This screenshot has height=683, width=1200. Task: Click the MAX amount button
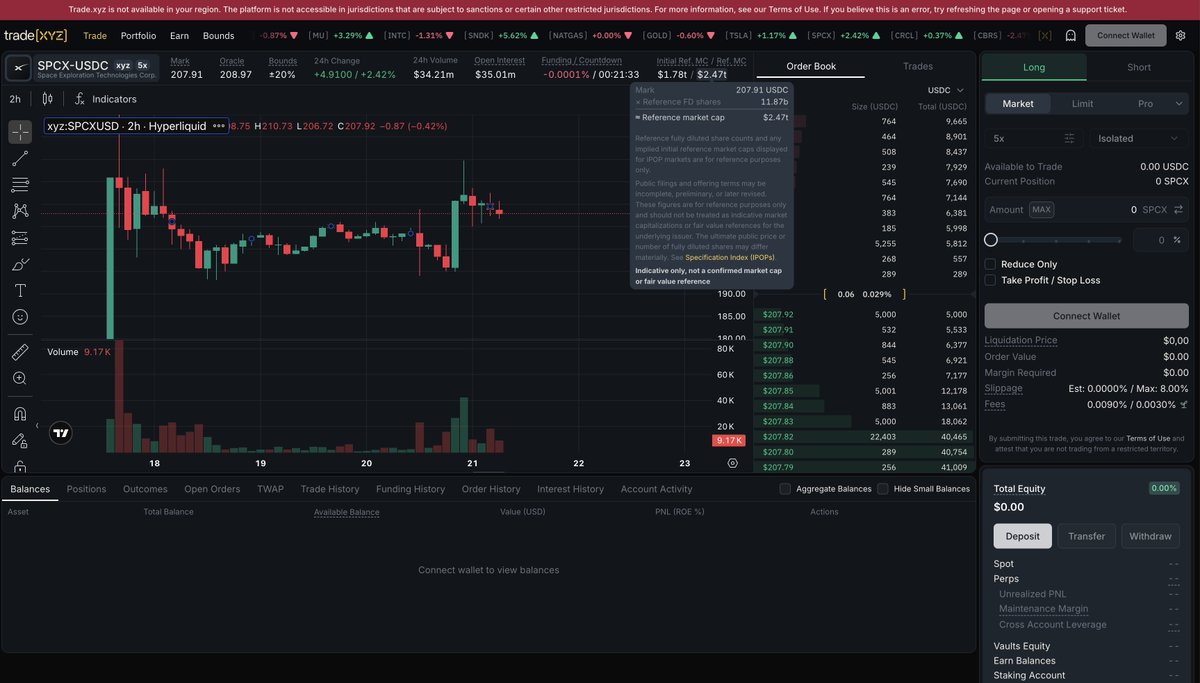pos(1041,210)
